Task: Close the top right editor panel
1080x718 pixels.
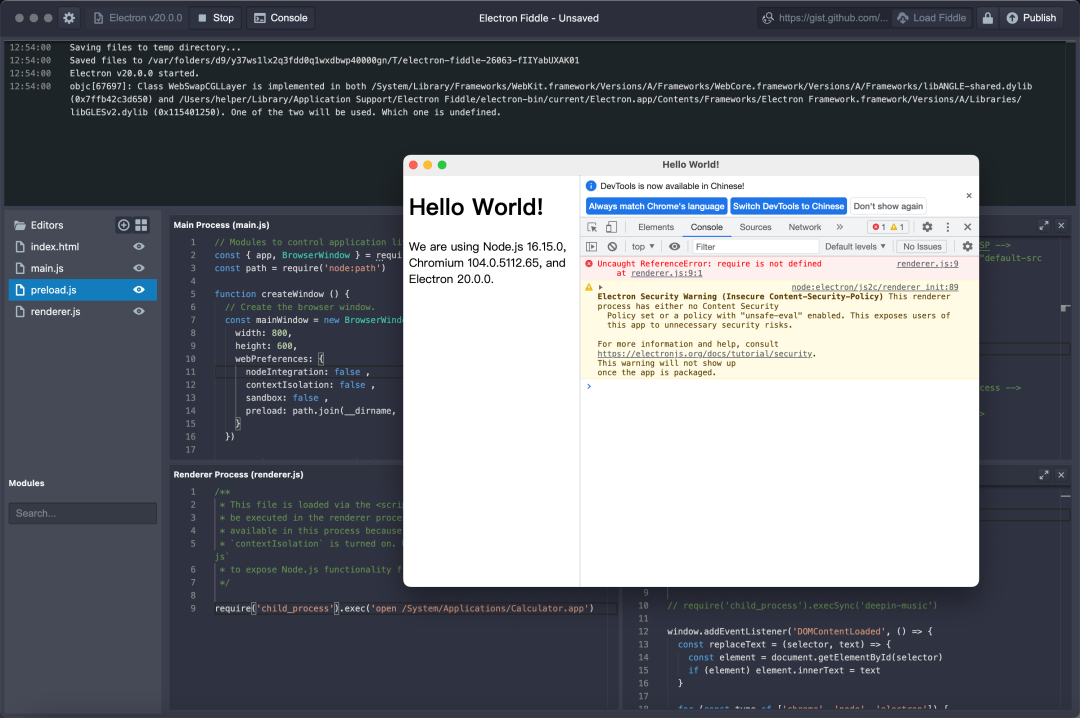Action: (x=1061, y=225)
